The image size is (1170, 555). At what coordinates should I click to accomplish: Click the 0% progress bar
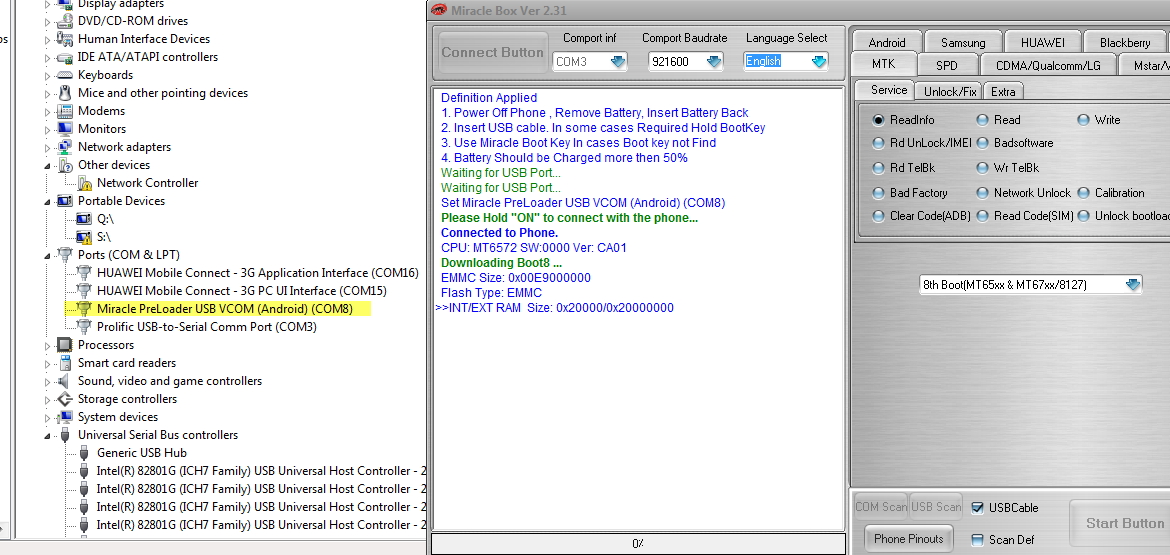[x=638, y=543]
